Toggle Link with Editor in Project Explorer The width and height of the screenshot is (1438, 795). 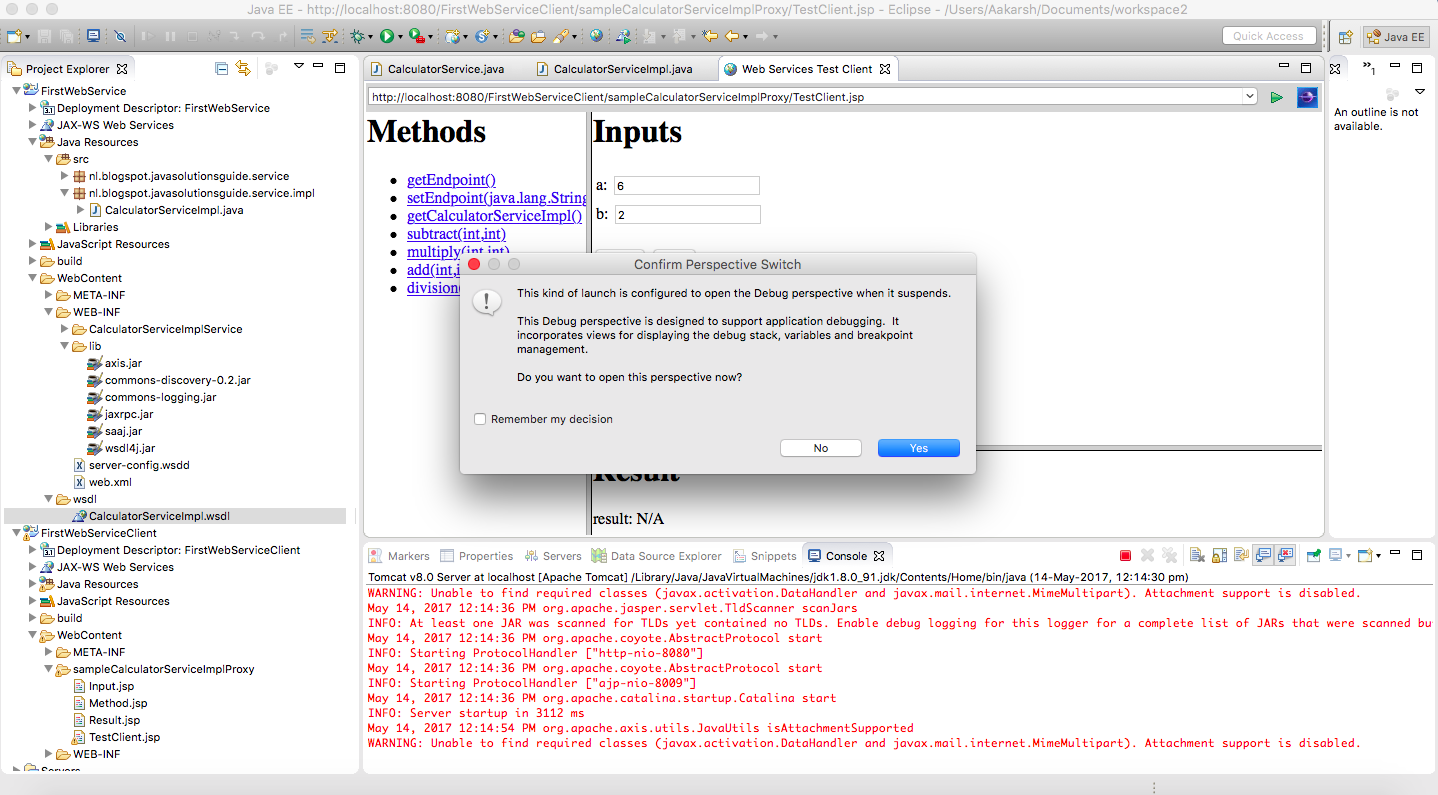point(243,68)
